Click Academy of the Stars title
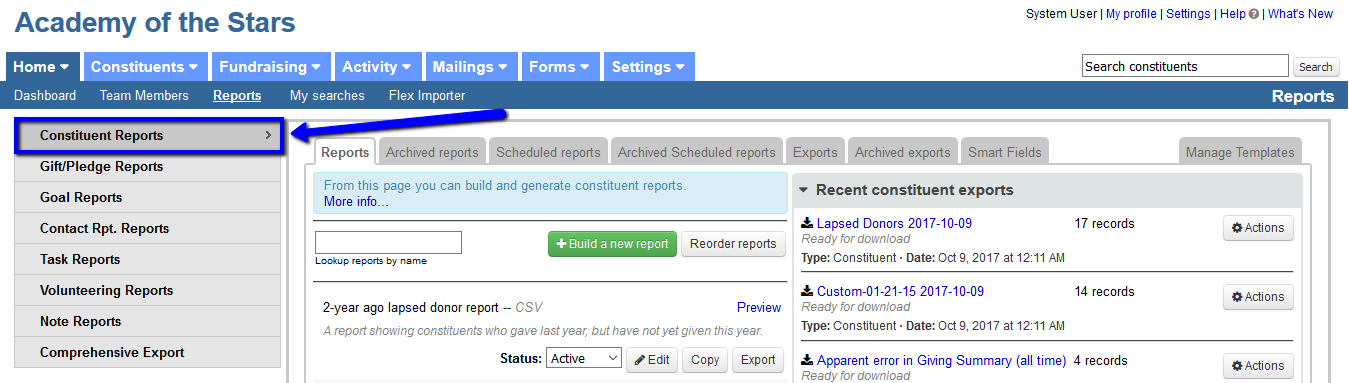Image resolution: width=1349 pixels, height=383 pixels. tap(155, 21)
